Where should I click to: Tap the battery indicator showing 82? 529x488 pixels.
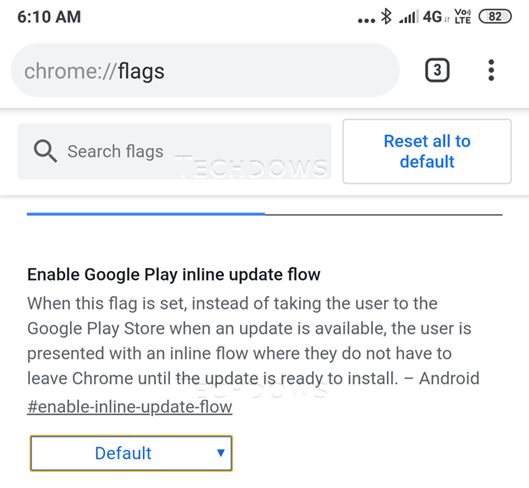(x=495, y=17)
